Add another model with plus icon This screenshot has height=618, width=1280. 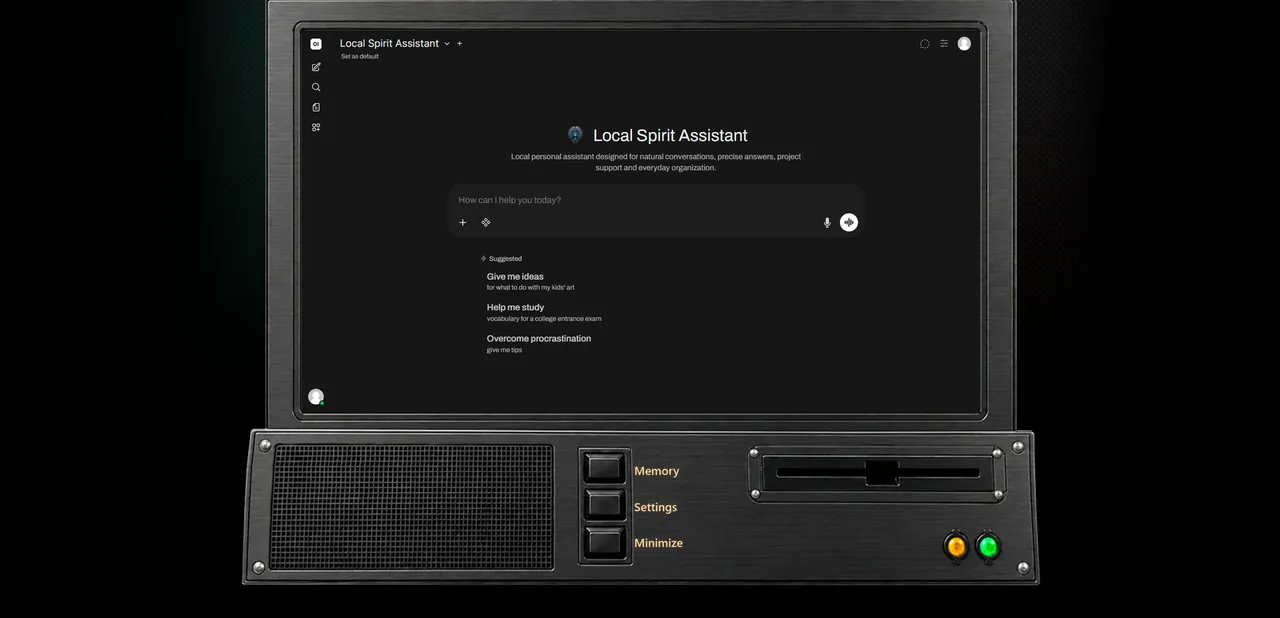460,43
